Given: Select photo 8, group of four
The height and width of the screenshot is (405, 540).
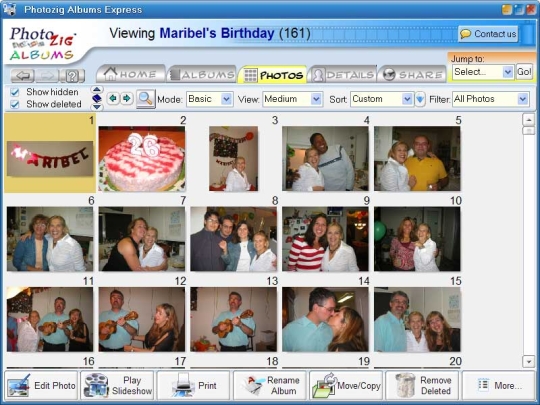Looking at the screenshot, I should click(233, 239).
